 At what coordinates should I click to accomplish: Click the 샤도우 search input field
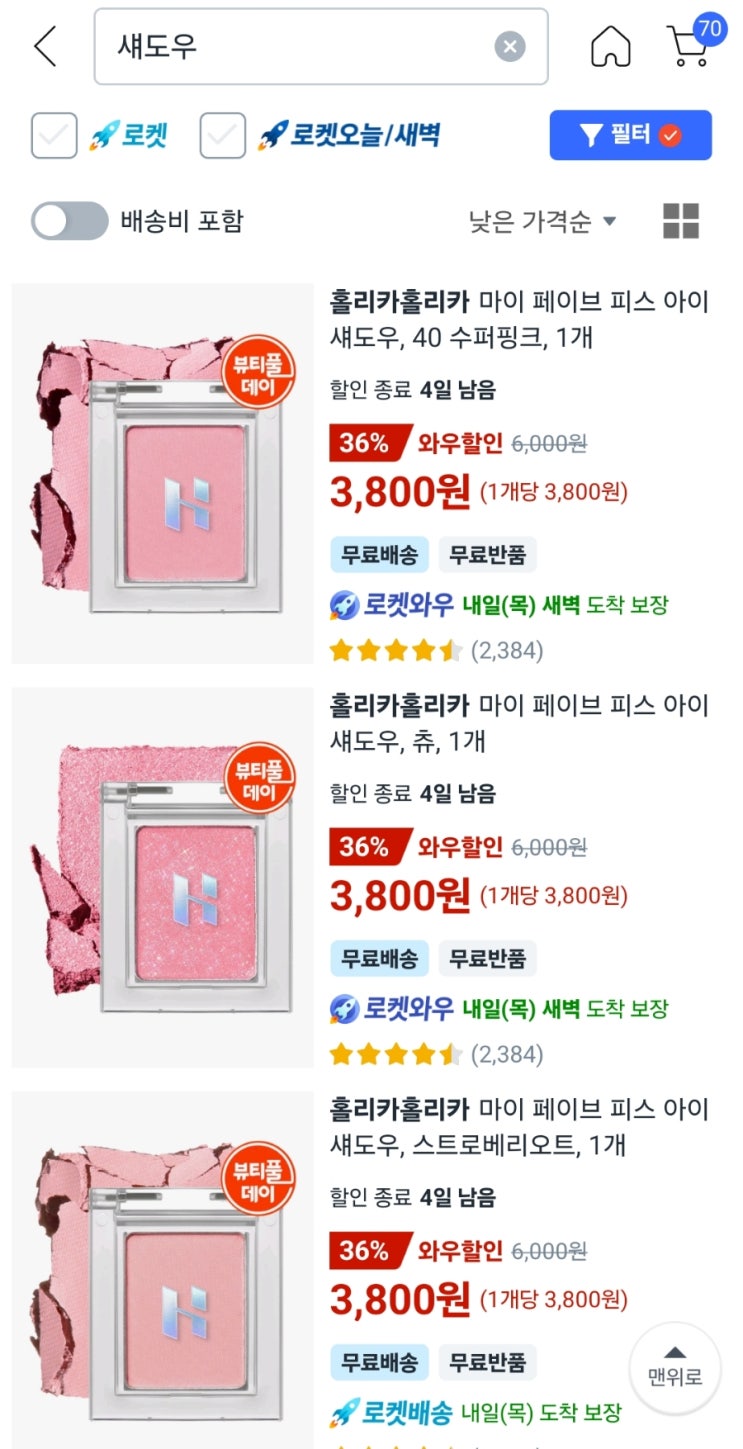321,47
